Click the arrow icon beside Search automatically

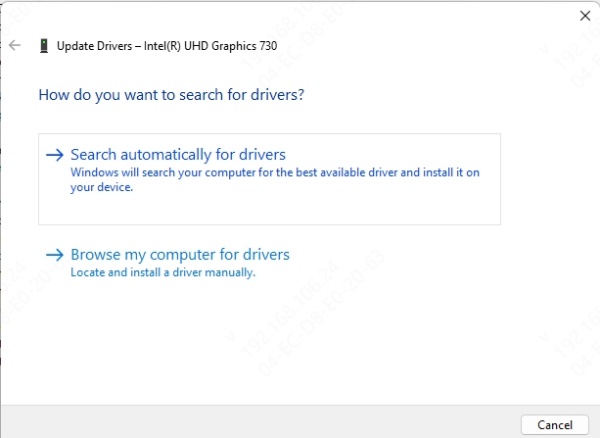(56, 155)
